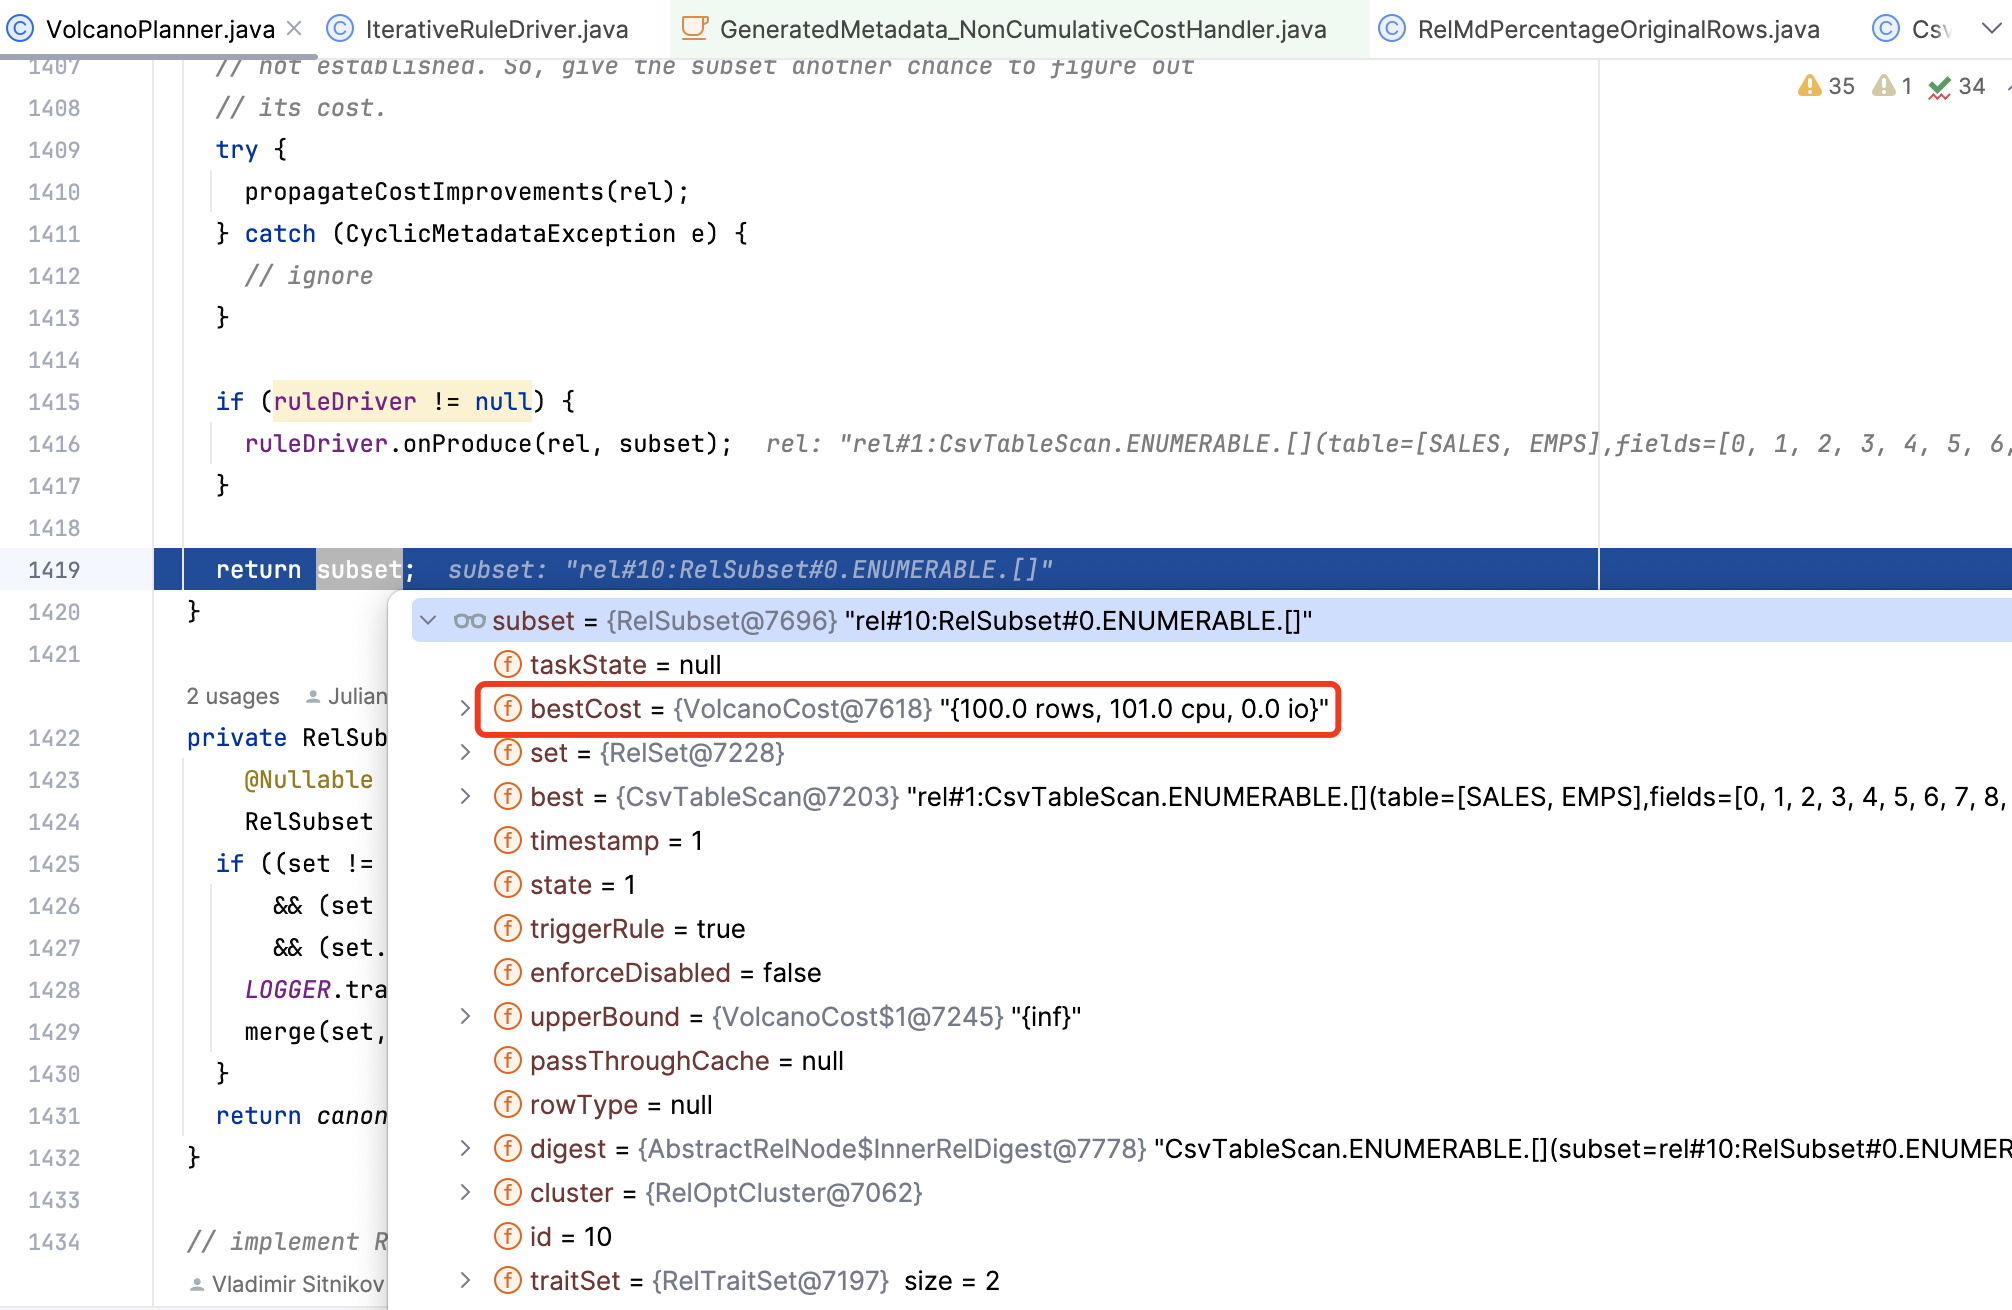The width and height of the screenshot is (2012, 1310).
Task: Expand the traitSet field node
Action: (465, 1281)
